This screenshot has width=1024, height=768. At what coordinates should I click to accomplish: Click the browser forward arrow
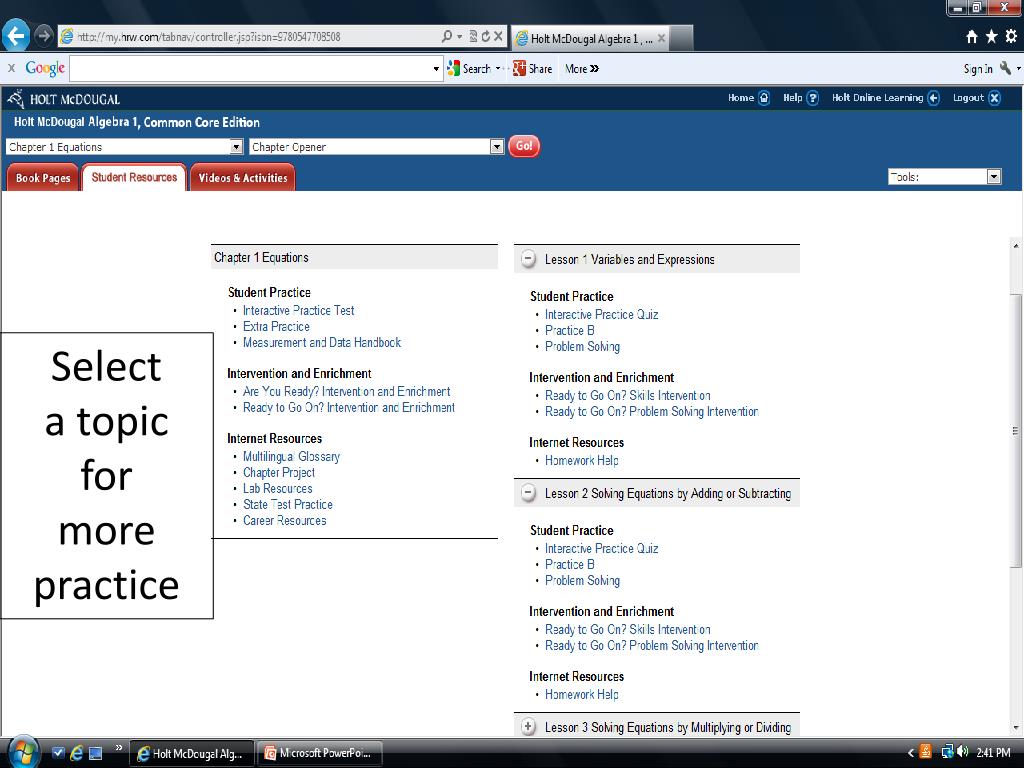pyautogui.click(x=44, y=35)
